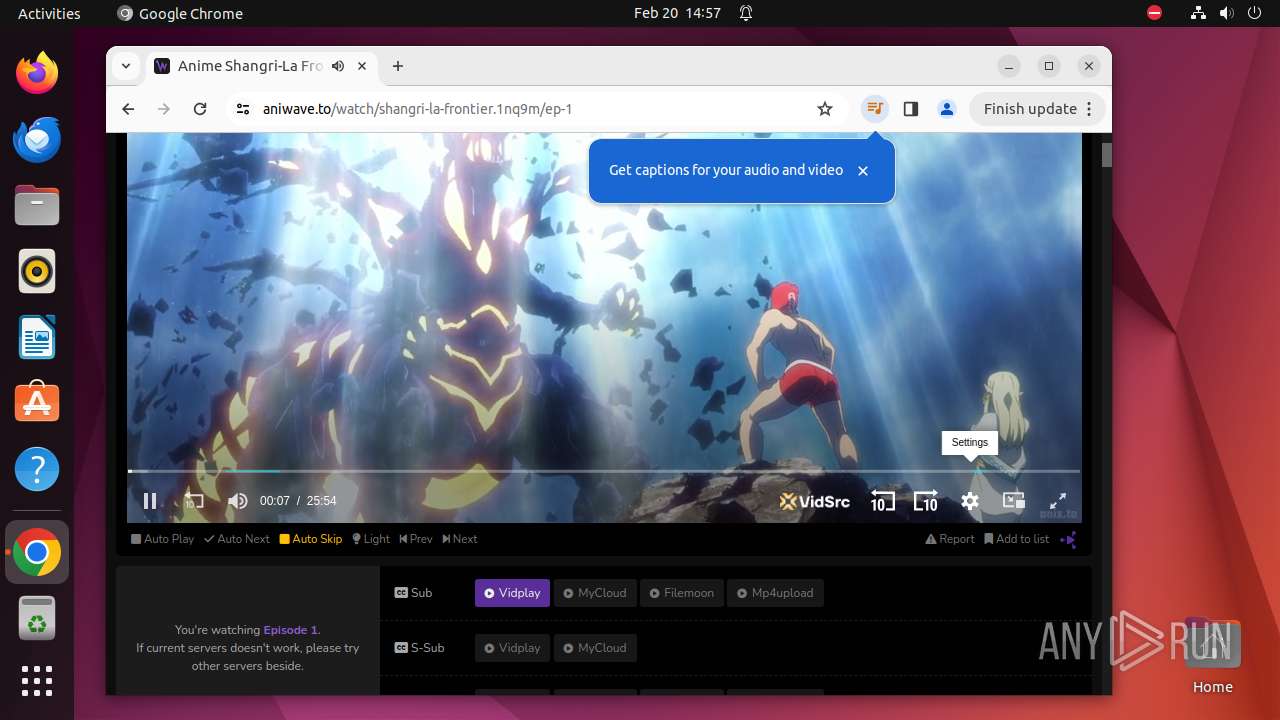This screenshot has width=1280, height=720.
Task: Open the Help app in dock
Action: click(37, 469)
